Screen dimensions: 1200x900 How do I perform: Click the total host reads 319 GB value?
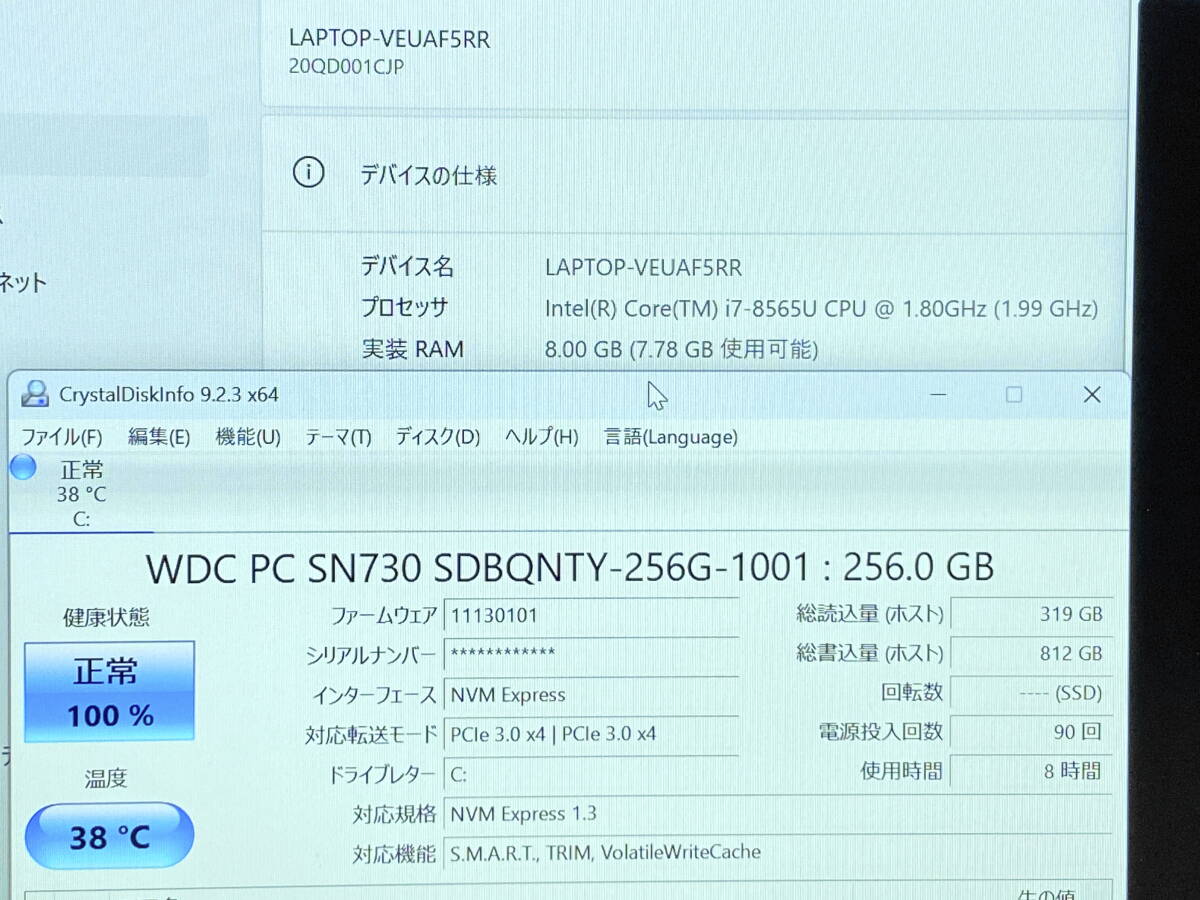click(x=1031, y=614)
